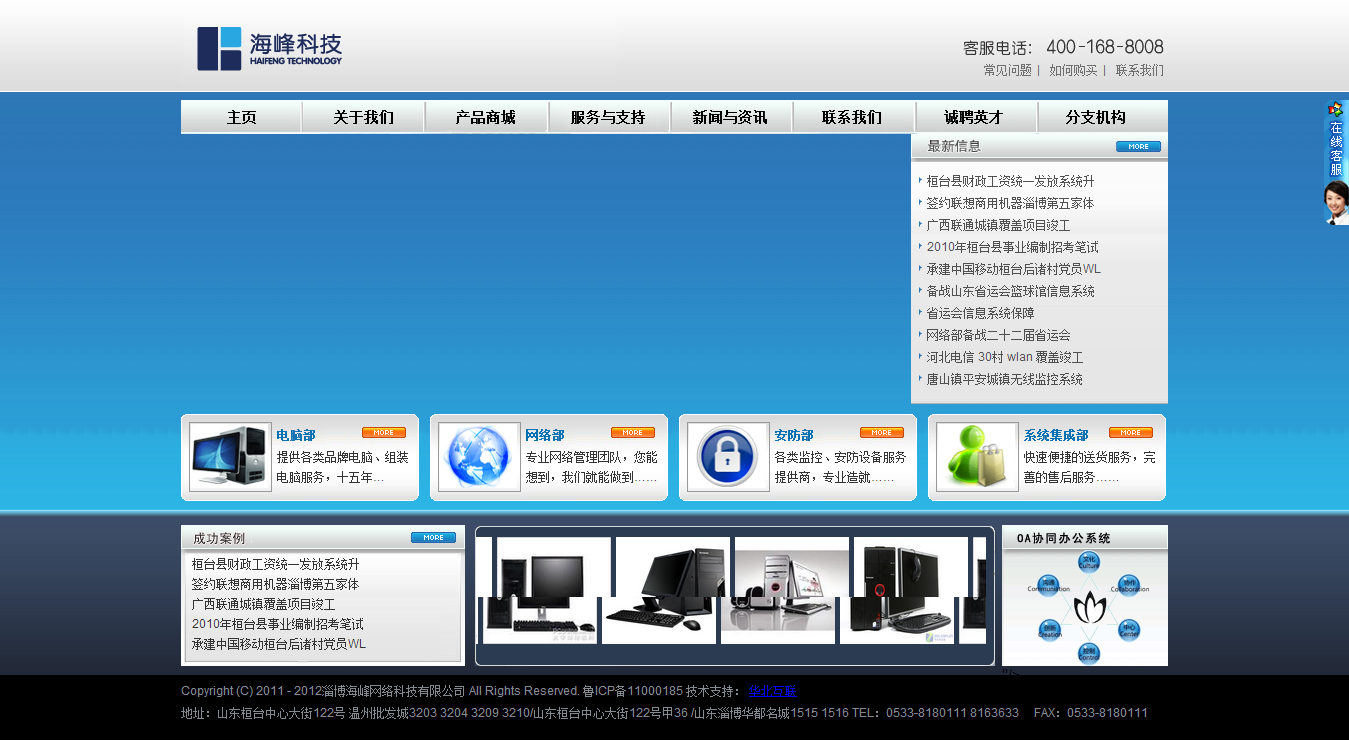The image size is (1349, 741).
Task: Open the 安防部 padlock icon
Action: coord(728,457)
